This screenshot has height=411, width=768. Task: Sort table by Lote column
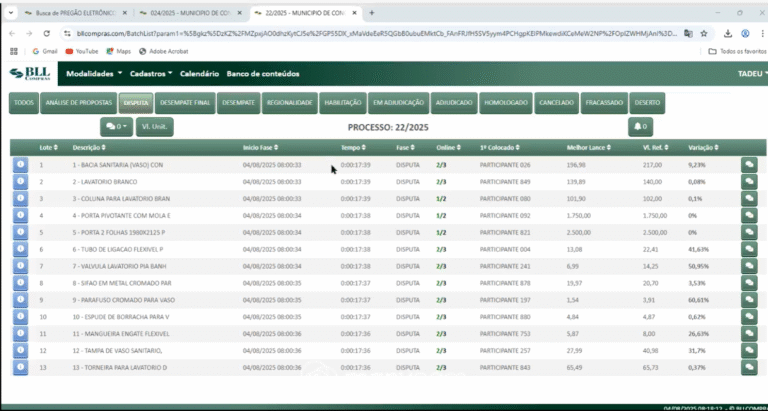coord(48,147)
